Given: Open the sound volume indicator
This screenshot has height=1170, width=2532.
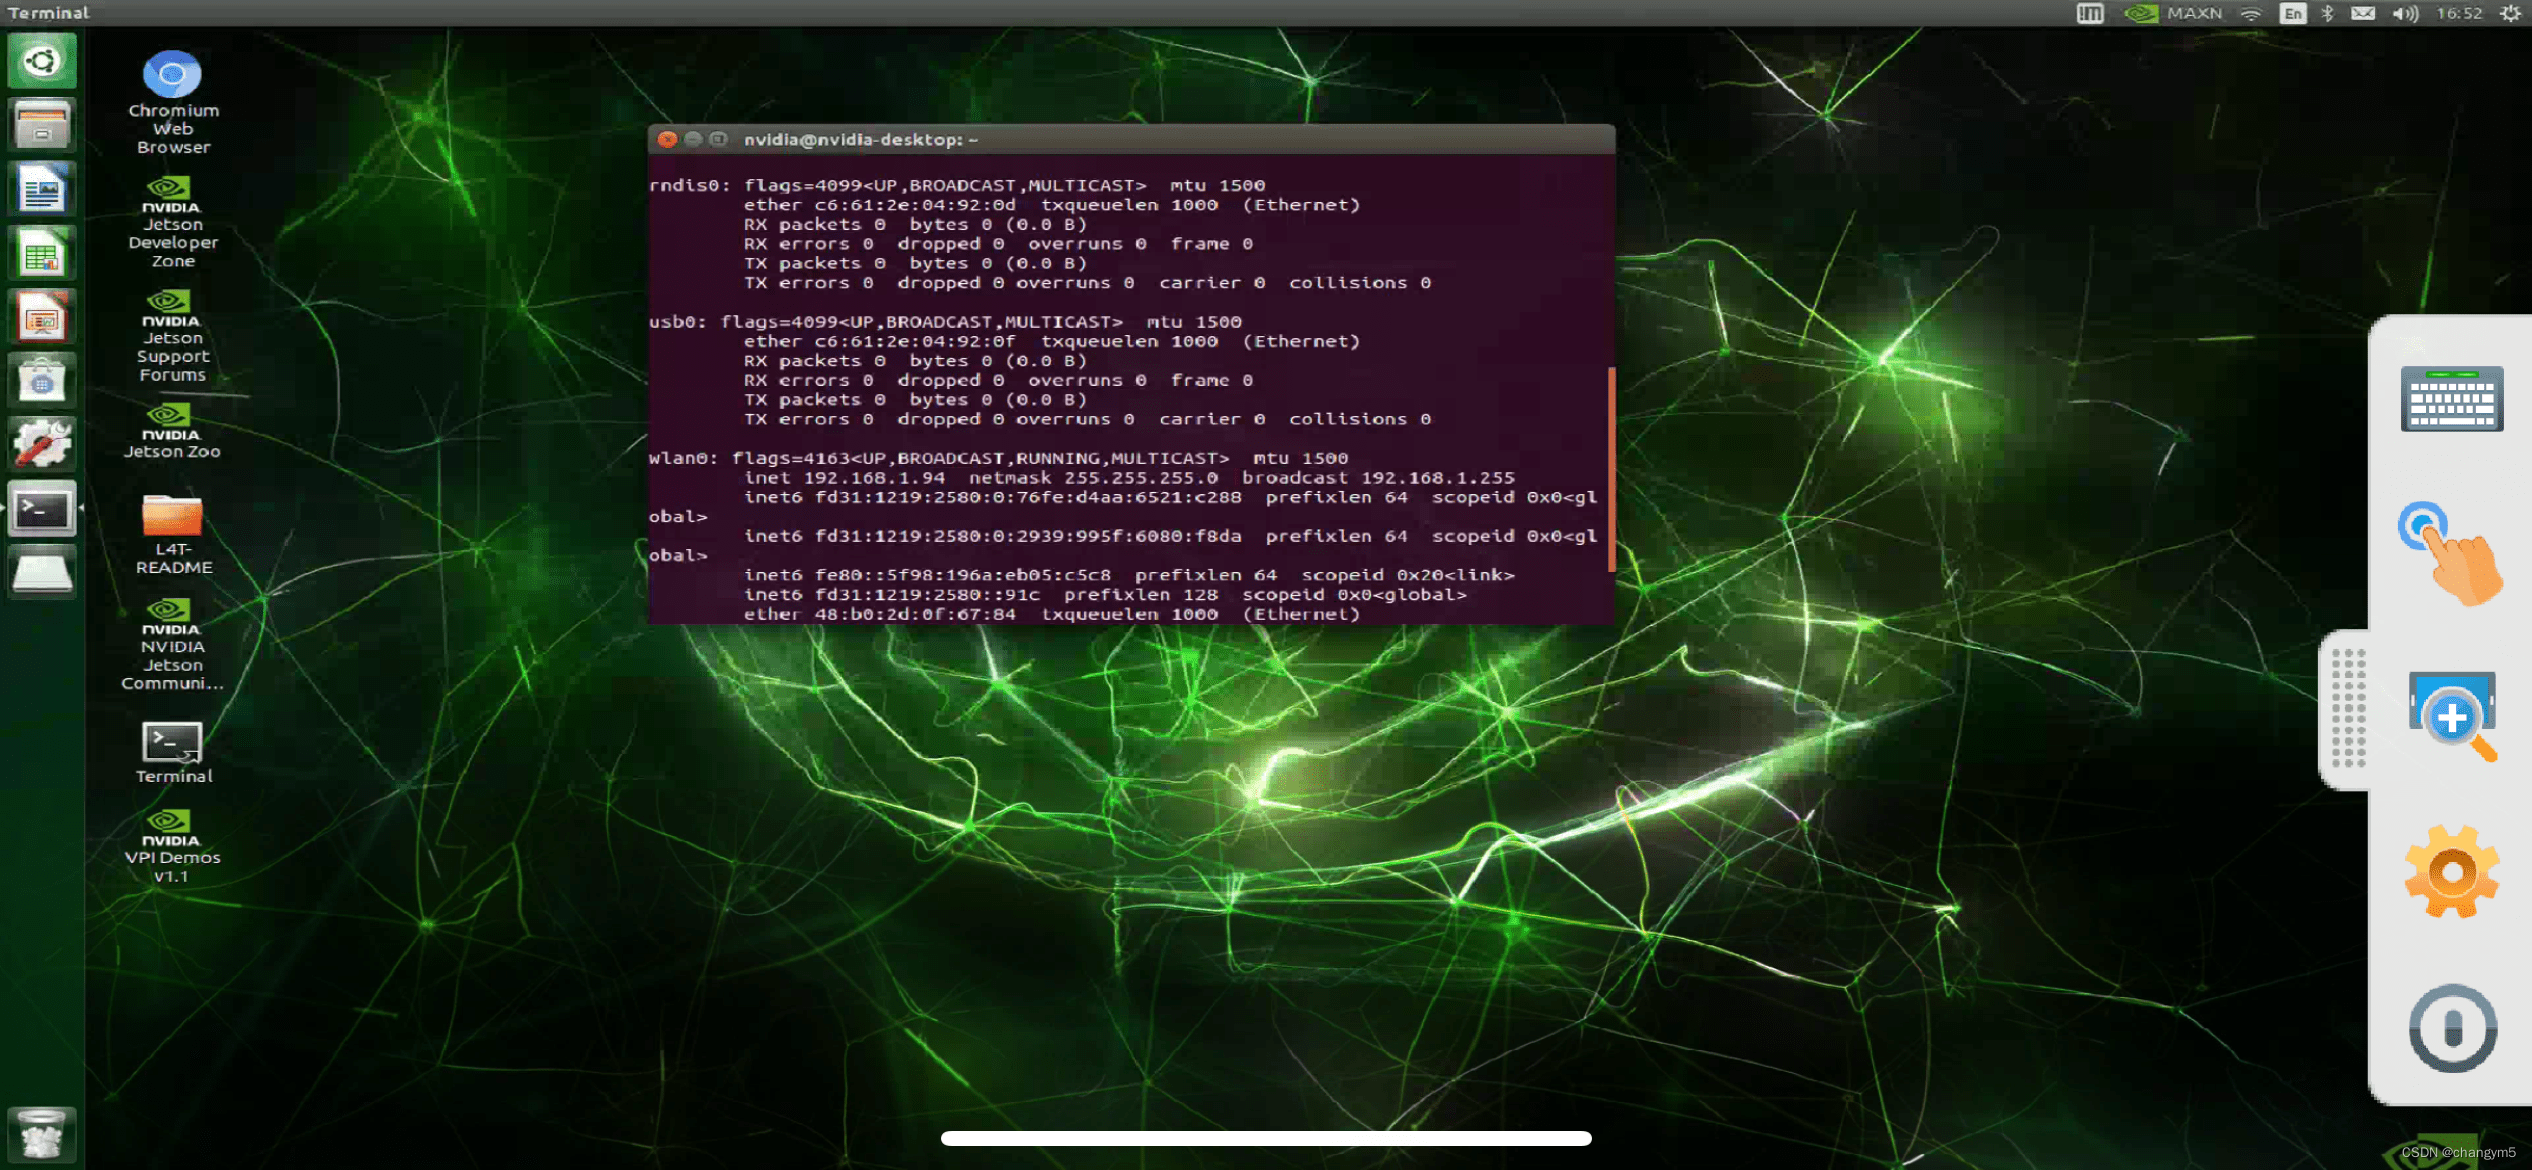Looking at the screenshot, I should coord(2404,13).
